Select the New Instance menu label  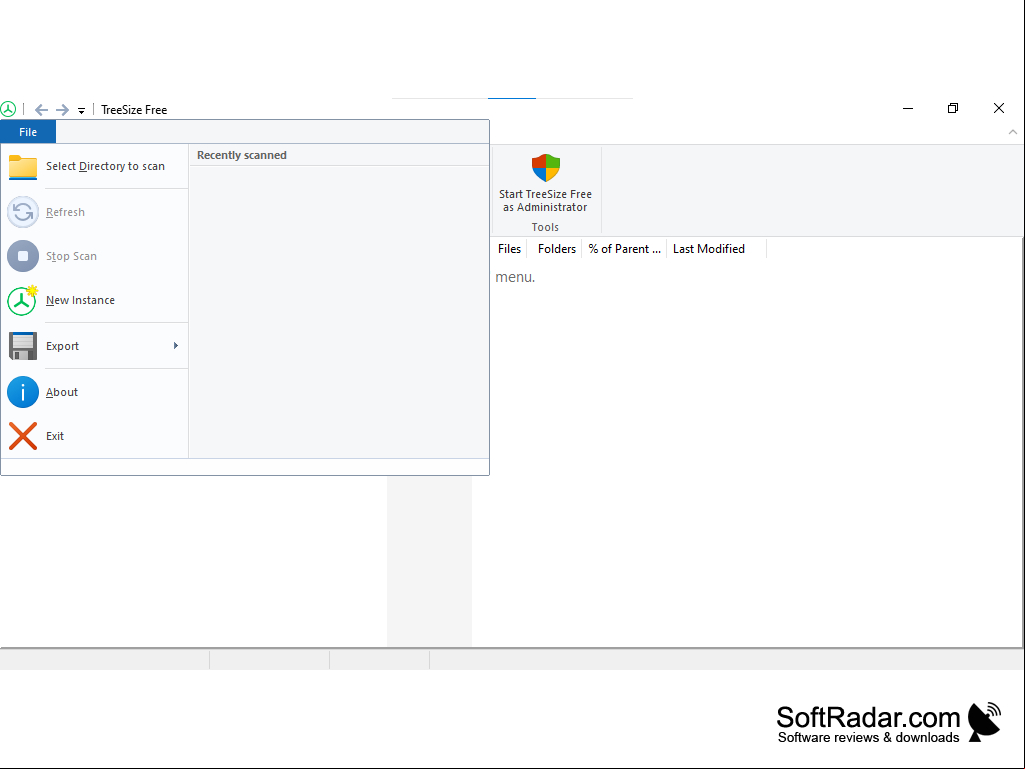tap(80, 300)
